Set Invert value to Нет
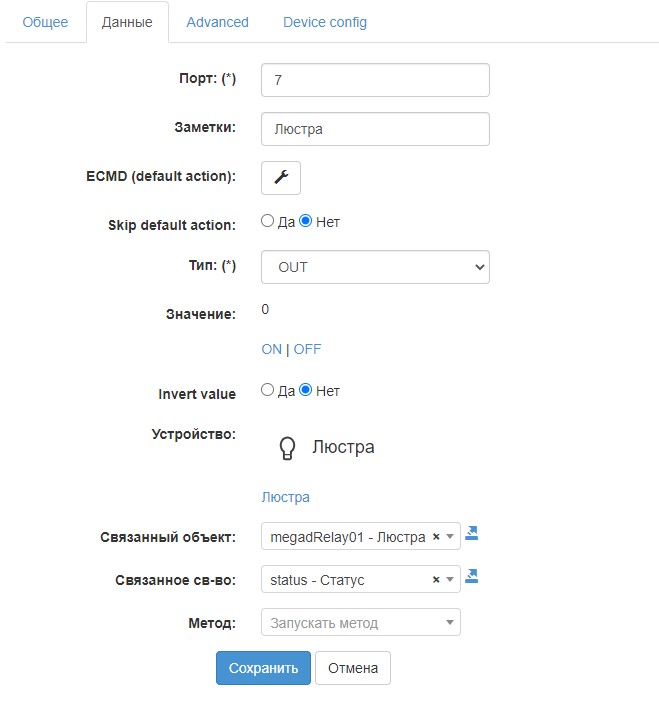Screen dimensions: 659x715 (x=306, y=390)
